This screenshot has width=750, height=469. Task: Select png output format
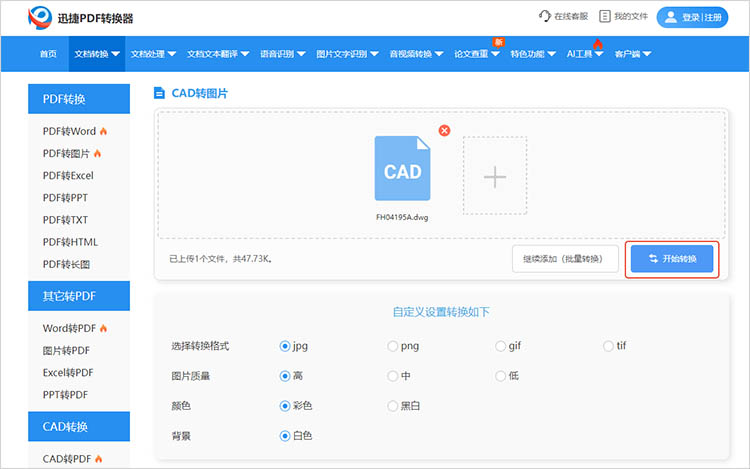tap(392, 346)
